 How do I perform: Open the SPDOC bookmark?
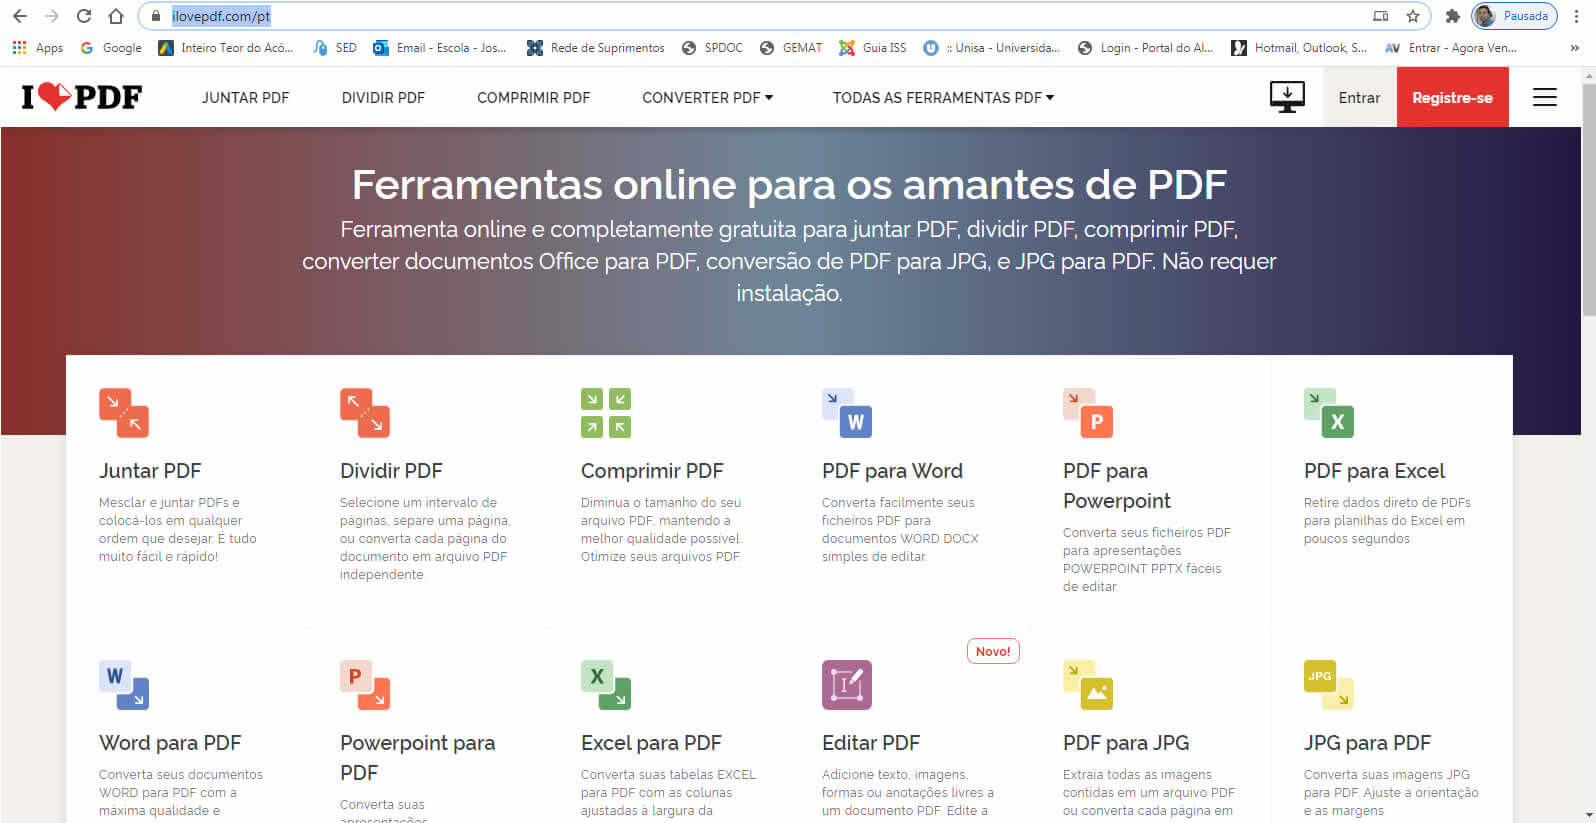tap(712, 48)
